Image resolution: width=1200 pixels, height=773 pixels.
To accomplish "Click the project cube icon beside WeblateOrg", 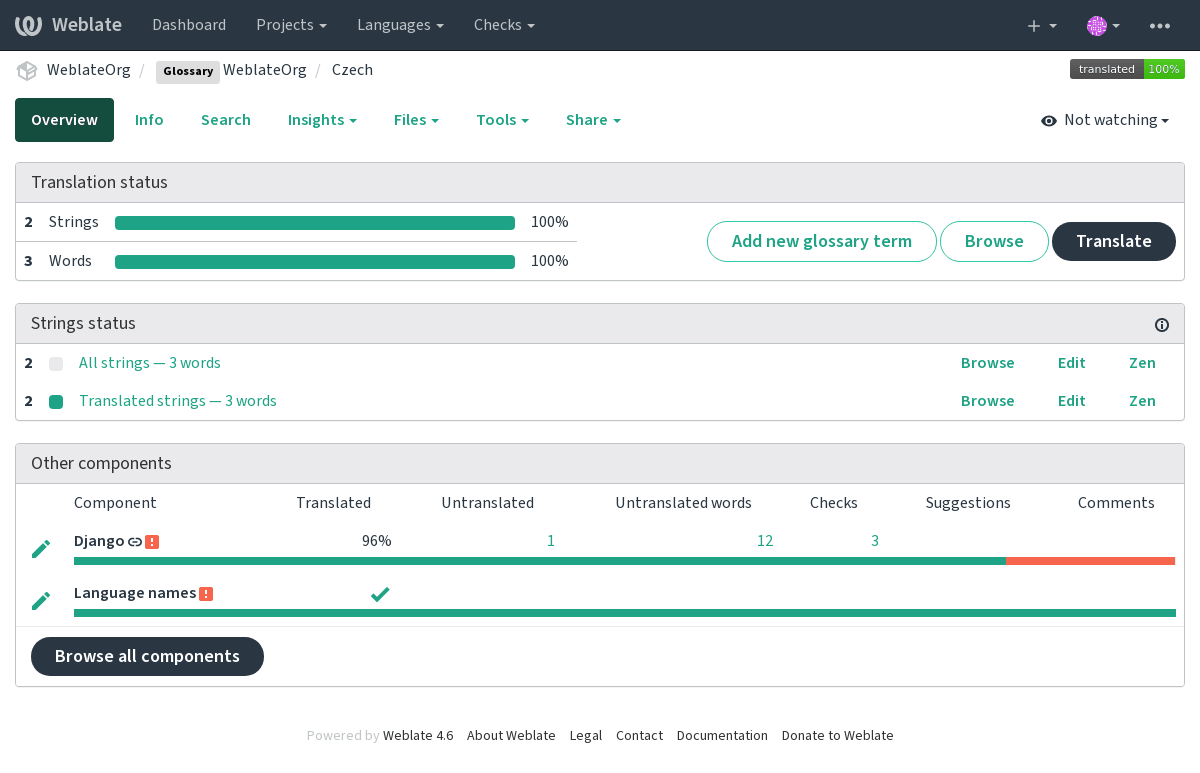I will coord(27,70).
